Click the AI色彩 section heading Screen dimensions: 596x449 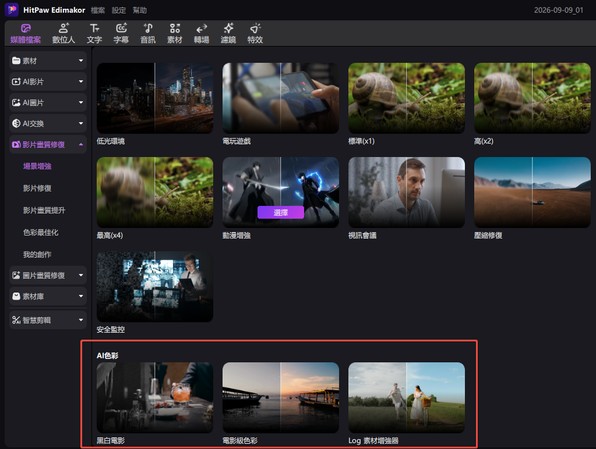(107, 355)
